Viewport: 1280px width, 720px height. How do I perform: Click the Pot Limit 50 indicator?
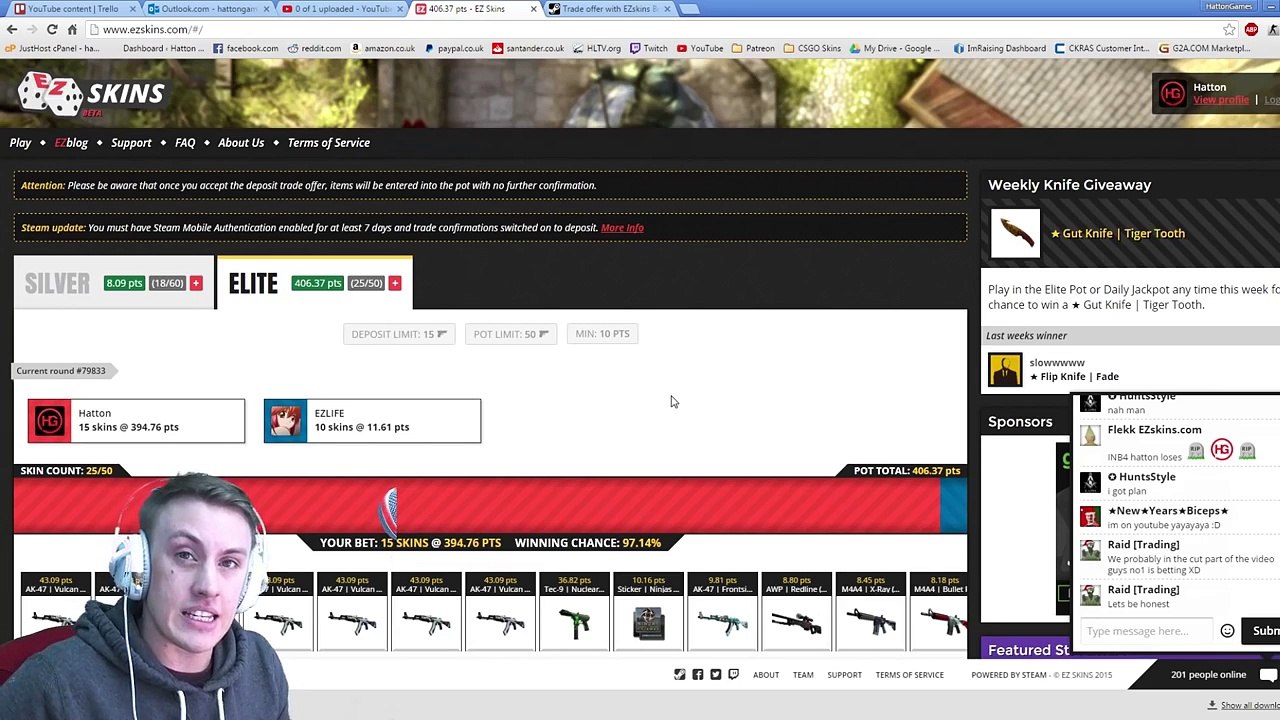pos(511,334)
